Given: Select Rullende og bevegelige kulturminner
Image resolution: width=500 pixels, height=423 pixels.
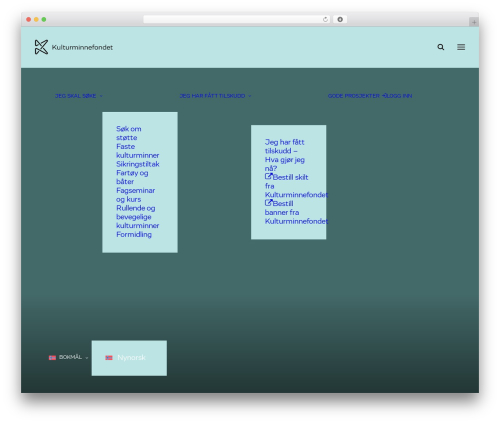Looking at the screenshot, I should (x=137, y=217).
